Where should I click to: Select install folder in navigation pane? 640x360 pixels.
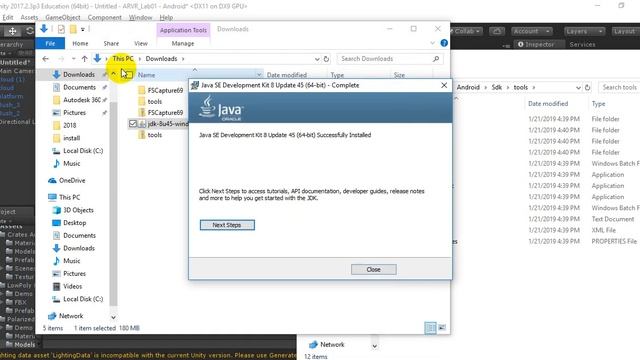tap(71, 138)
